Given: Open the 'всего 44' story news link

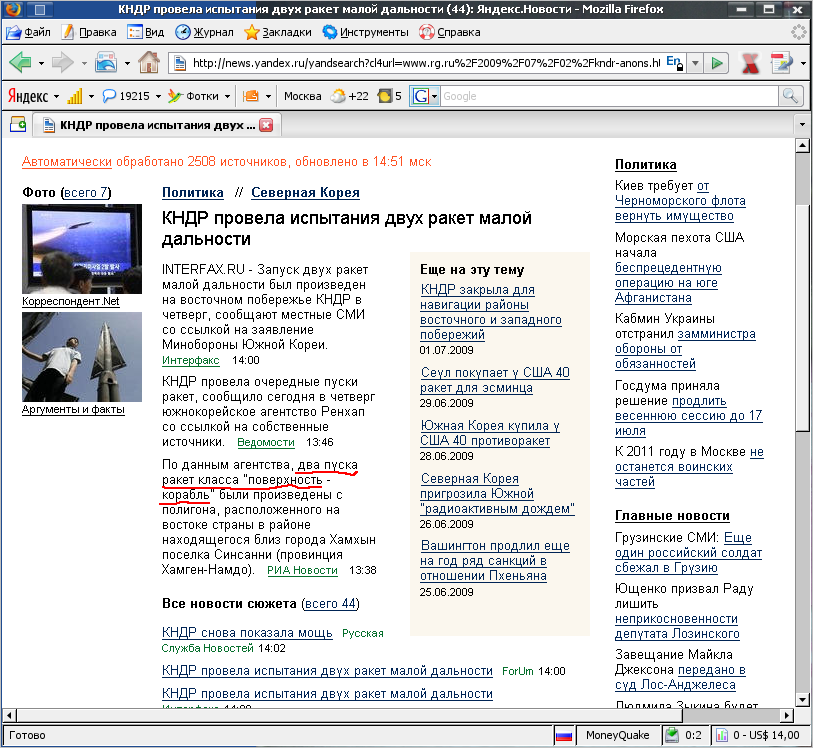Looking at the screenshot, I should pos(330,603).
